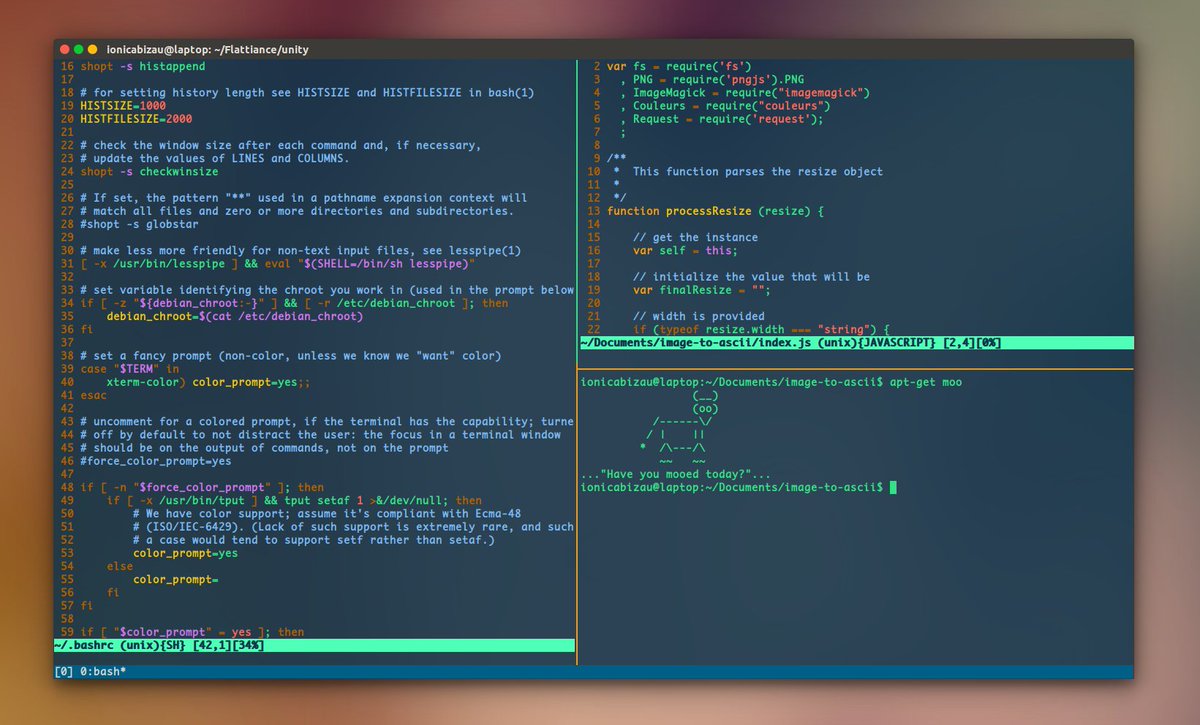Click the terminal prompt cursor block
The height and width of the screenshot is (725, 1200).
892,487
